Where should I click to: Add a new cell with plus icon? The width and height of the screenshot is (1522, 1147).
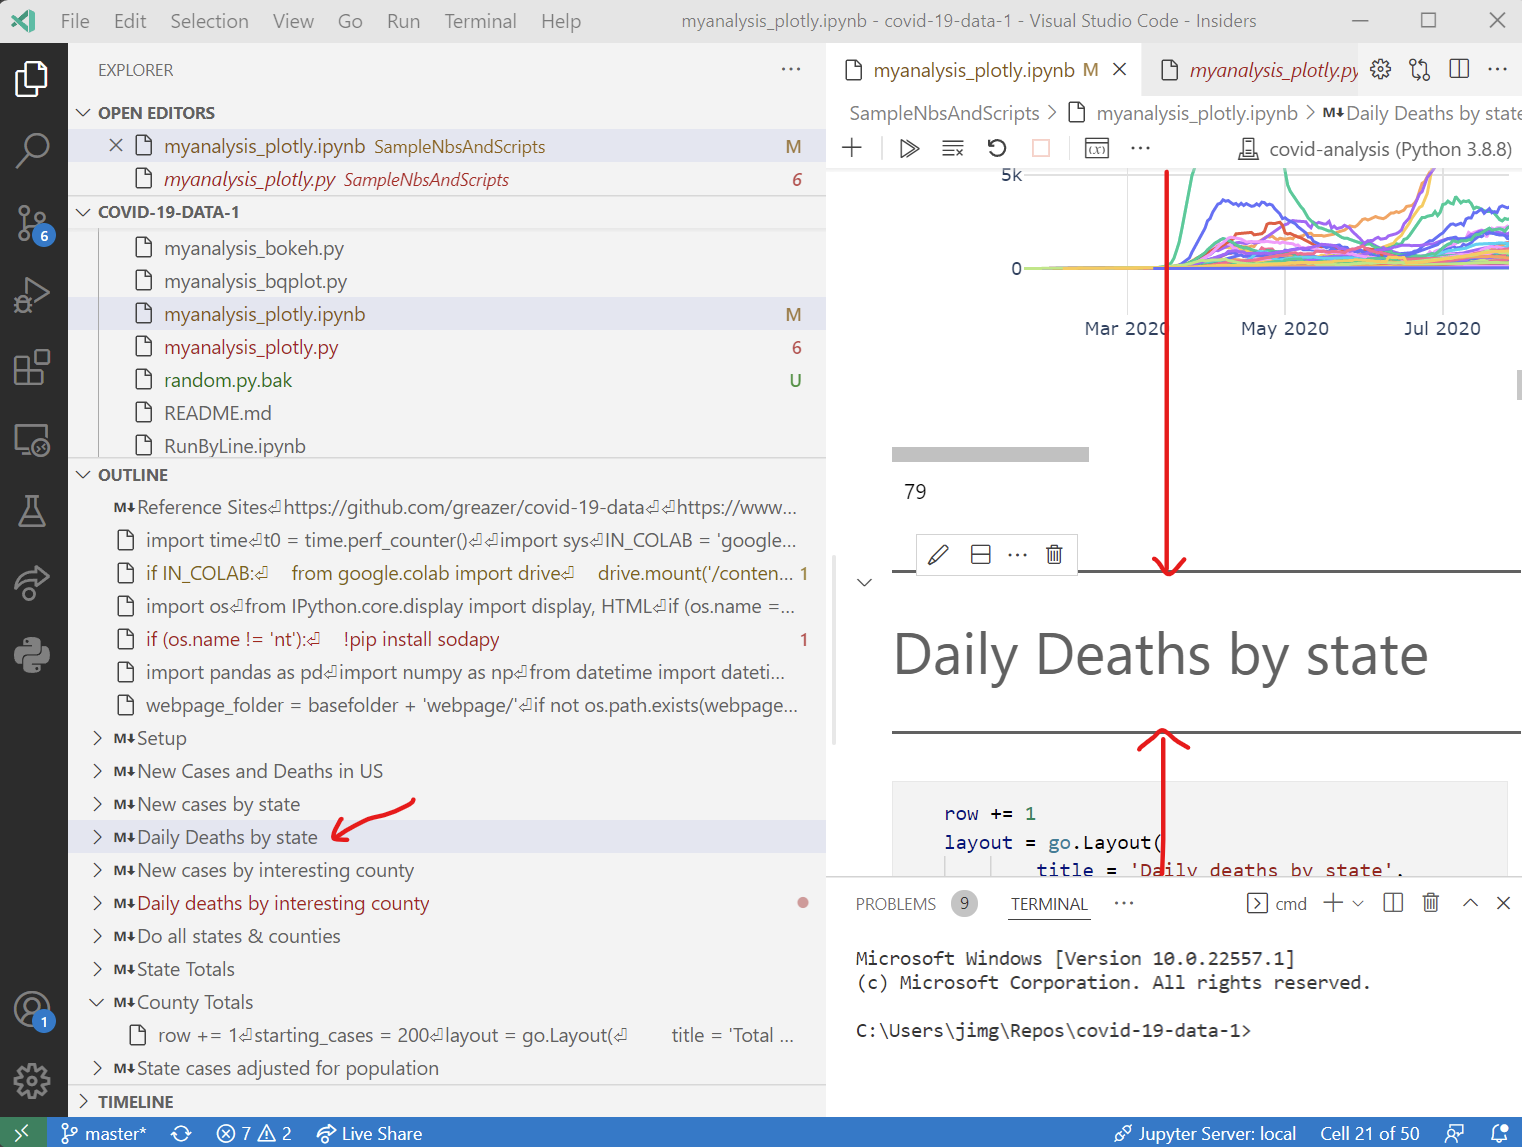852,149
